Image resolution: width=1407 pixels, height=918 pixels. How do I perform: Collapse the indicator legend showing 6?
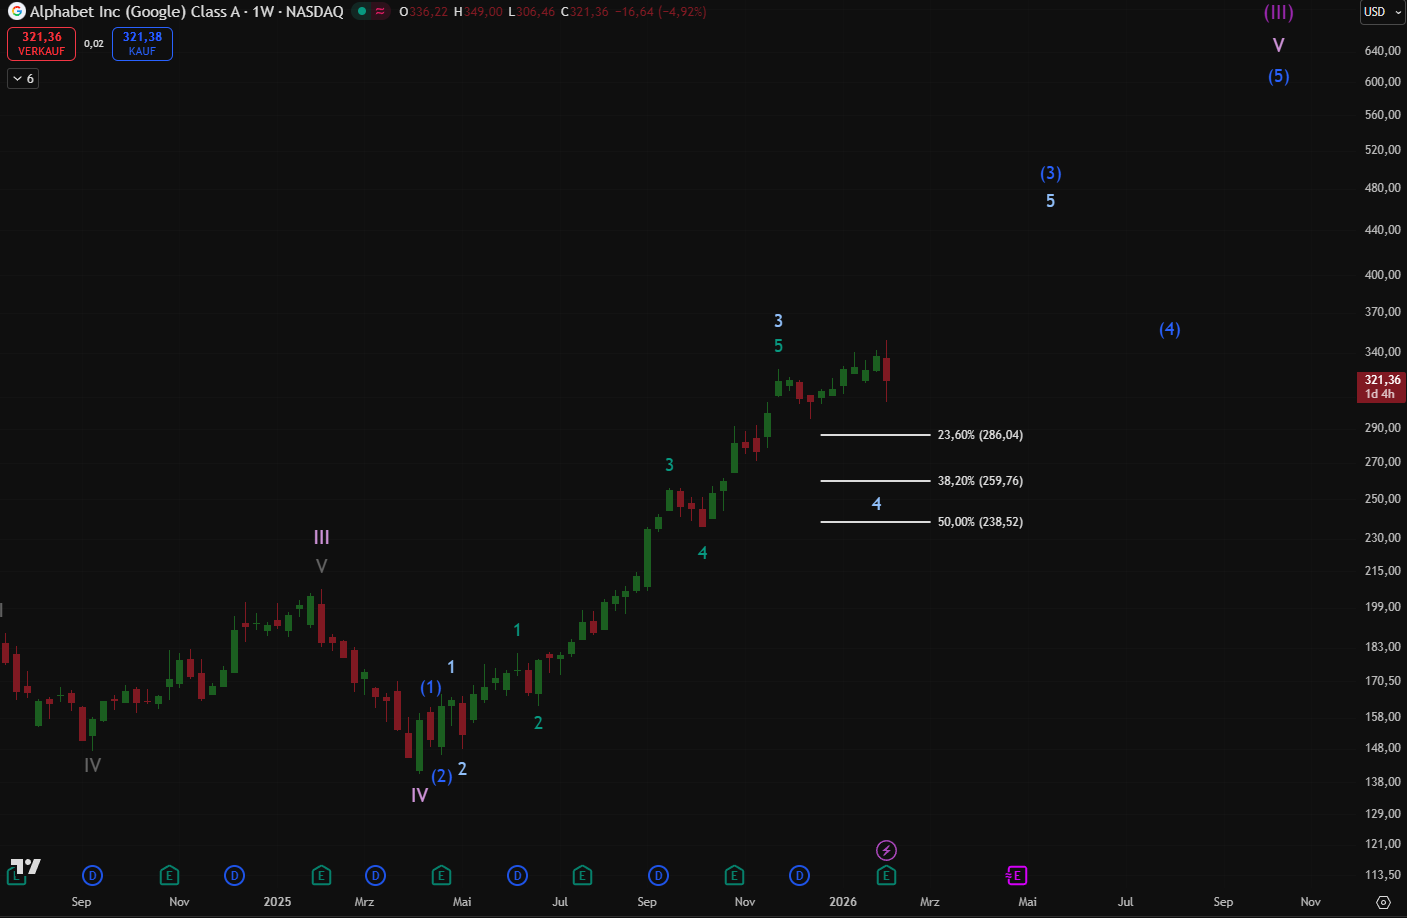pos(23,79)
